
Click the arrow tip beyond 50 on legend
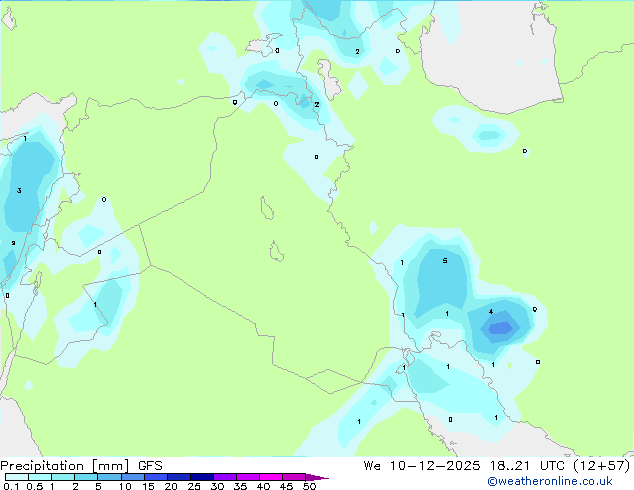point(317,477)
